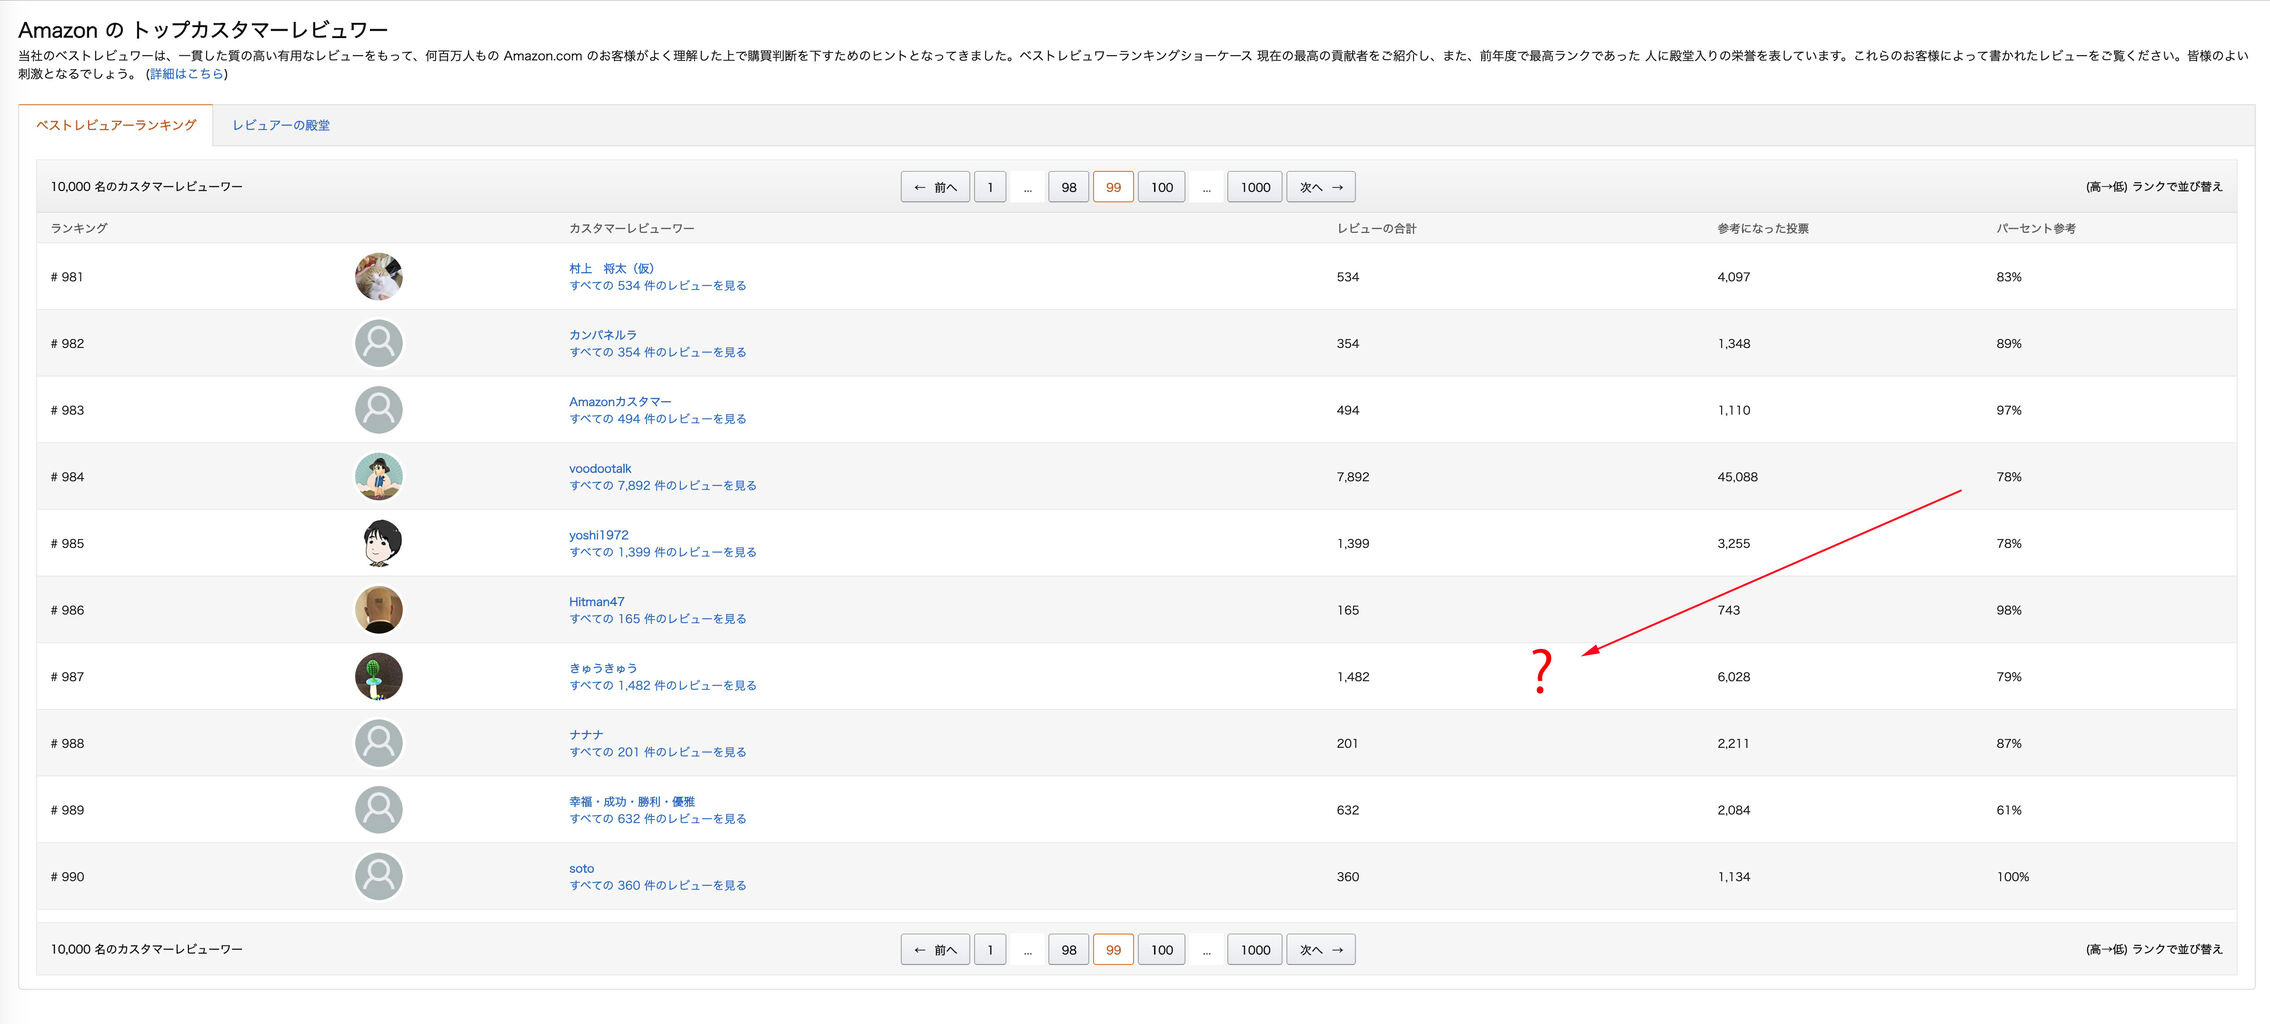
Task: Switch to レビュアーの殿堂 tab
Action: 281,125
